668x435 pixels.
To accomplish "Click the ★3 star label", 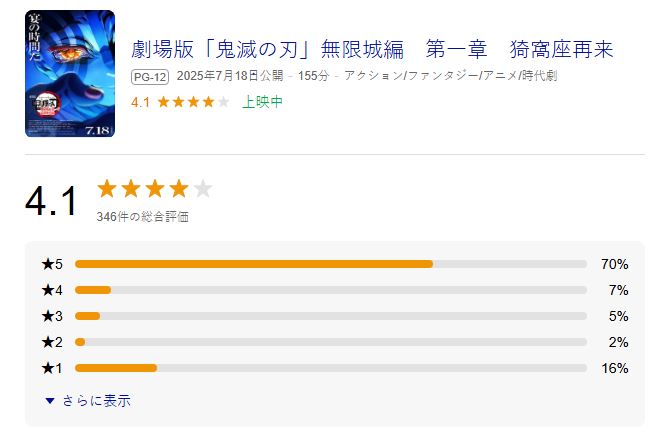I will [52, 316].
